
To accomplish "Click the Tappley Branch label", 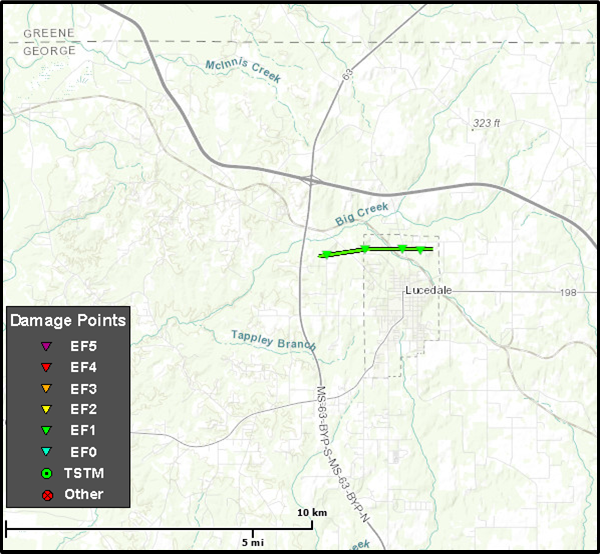I will point(273,340).
